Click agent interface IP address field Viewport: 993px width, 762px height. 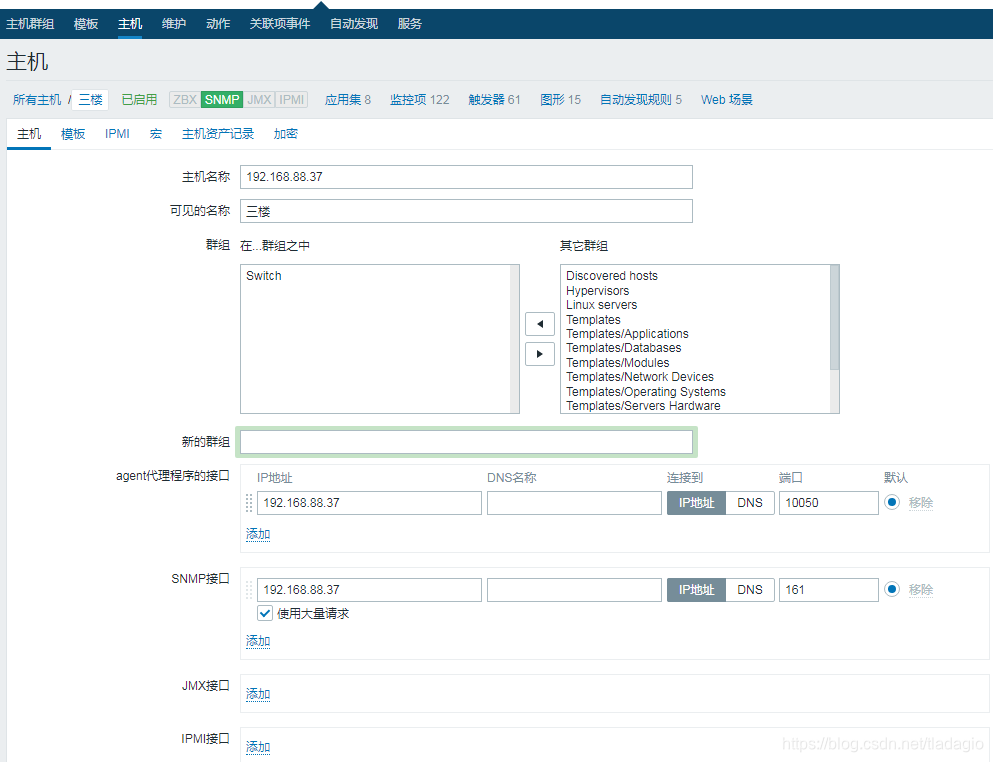pyautogui.click(x=369, y=503)
